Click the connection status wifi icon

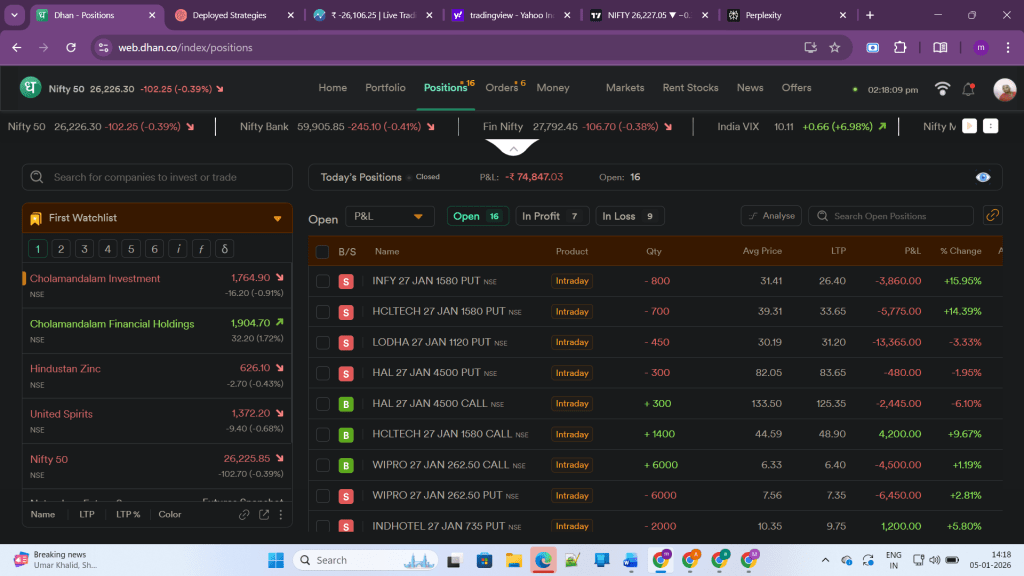point(942,89)
